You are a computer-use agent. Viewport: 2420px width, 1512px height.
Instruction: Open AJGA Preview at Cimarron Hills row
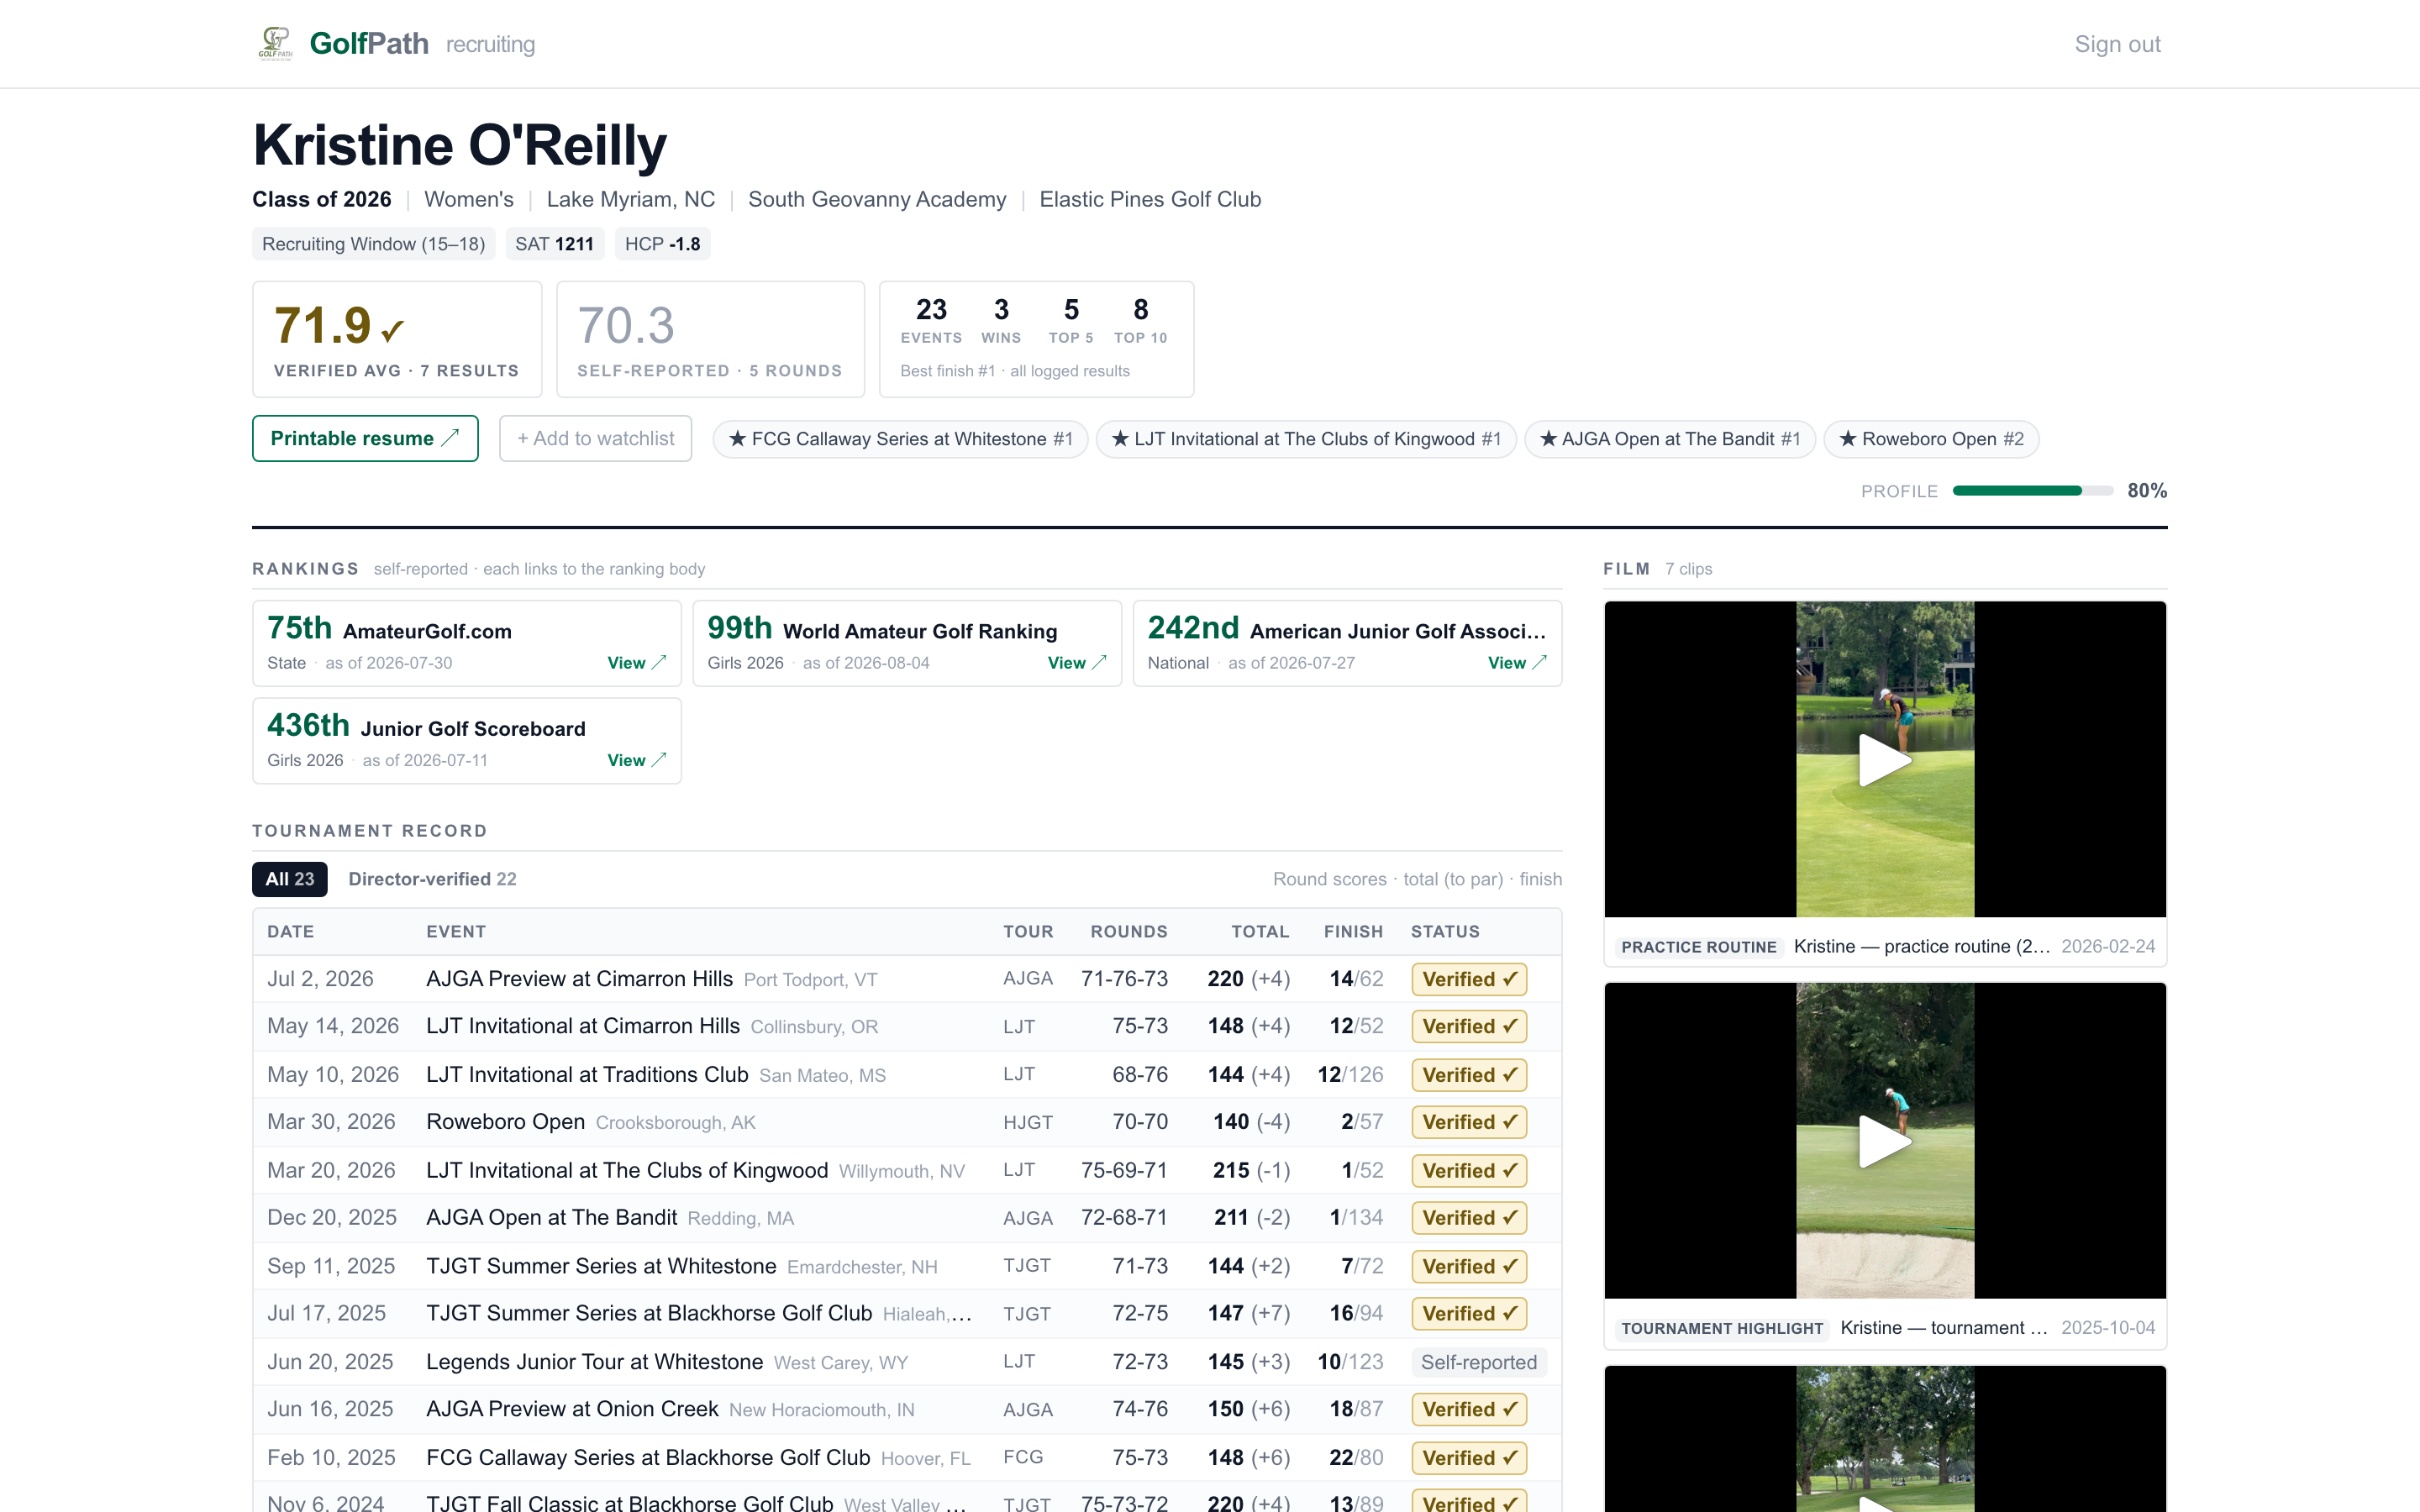(907, 979)
